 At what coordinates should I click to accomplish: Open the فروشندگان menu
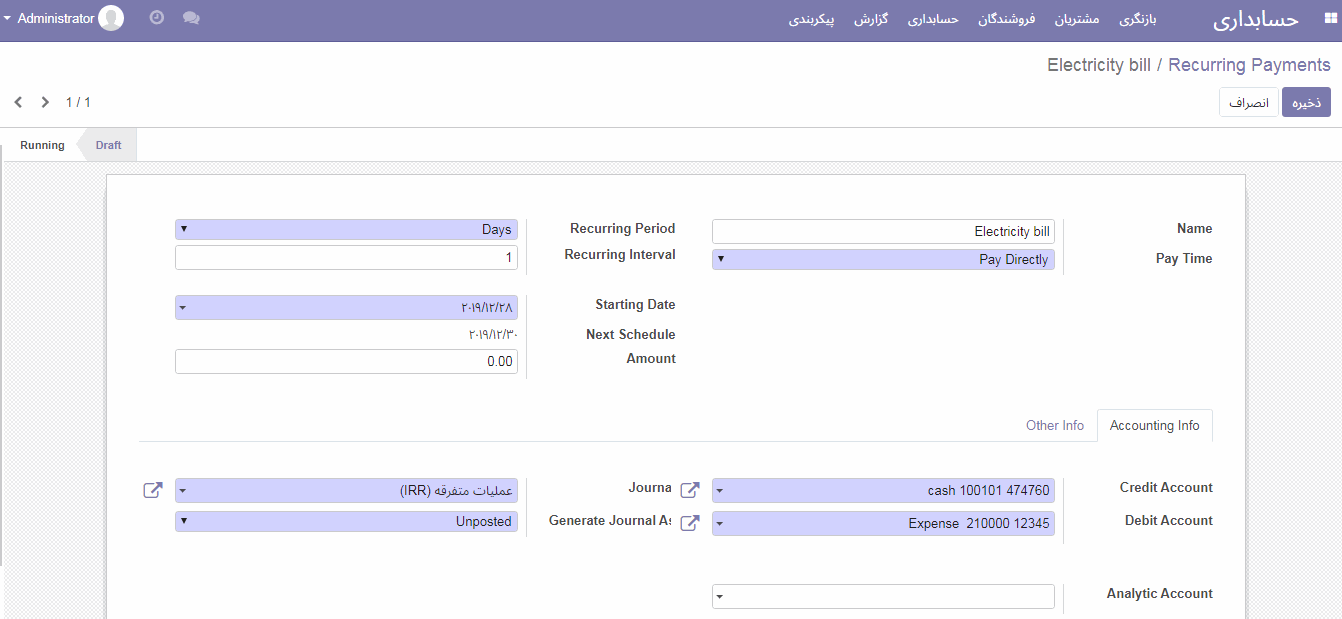1006,19
